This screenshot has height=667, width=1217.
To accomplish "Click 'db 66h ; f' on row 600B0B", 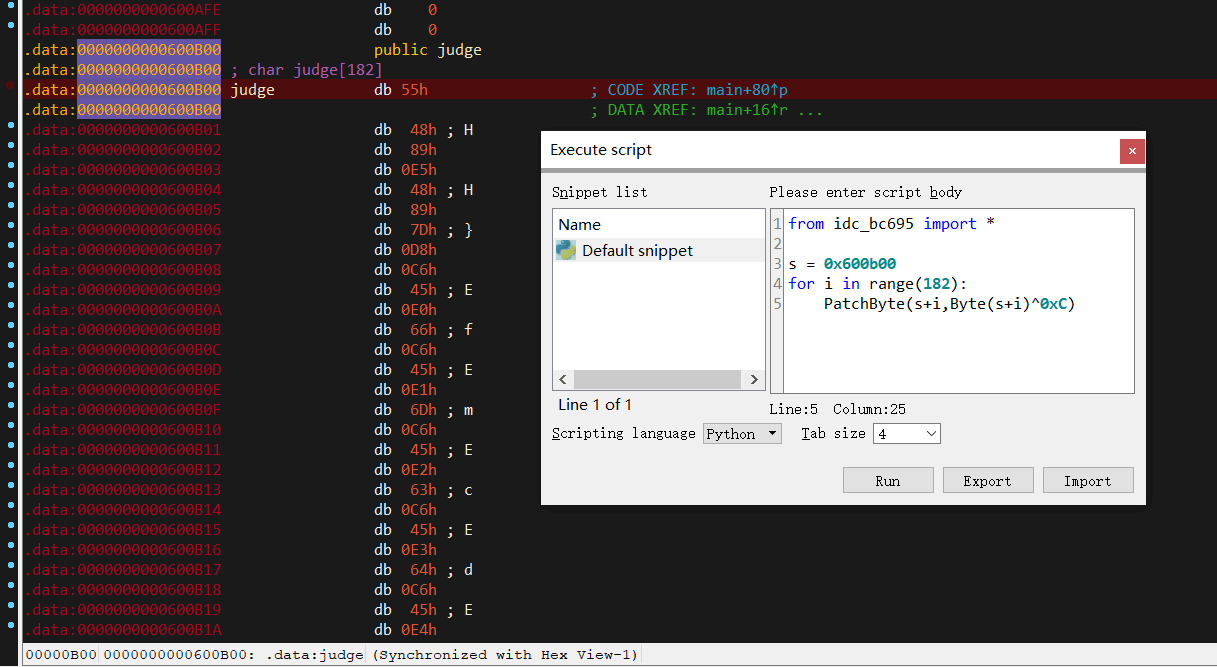I will (x=424, y=330).
